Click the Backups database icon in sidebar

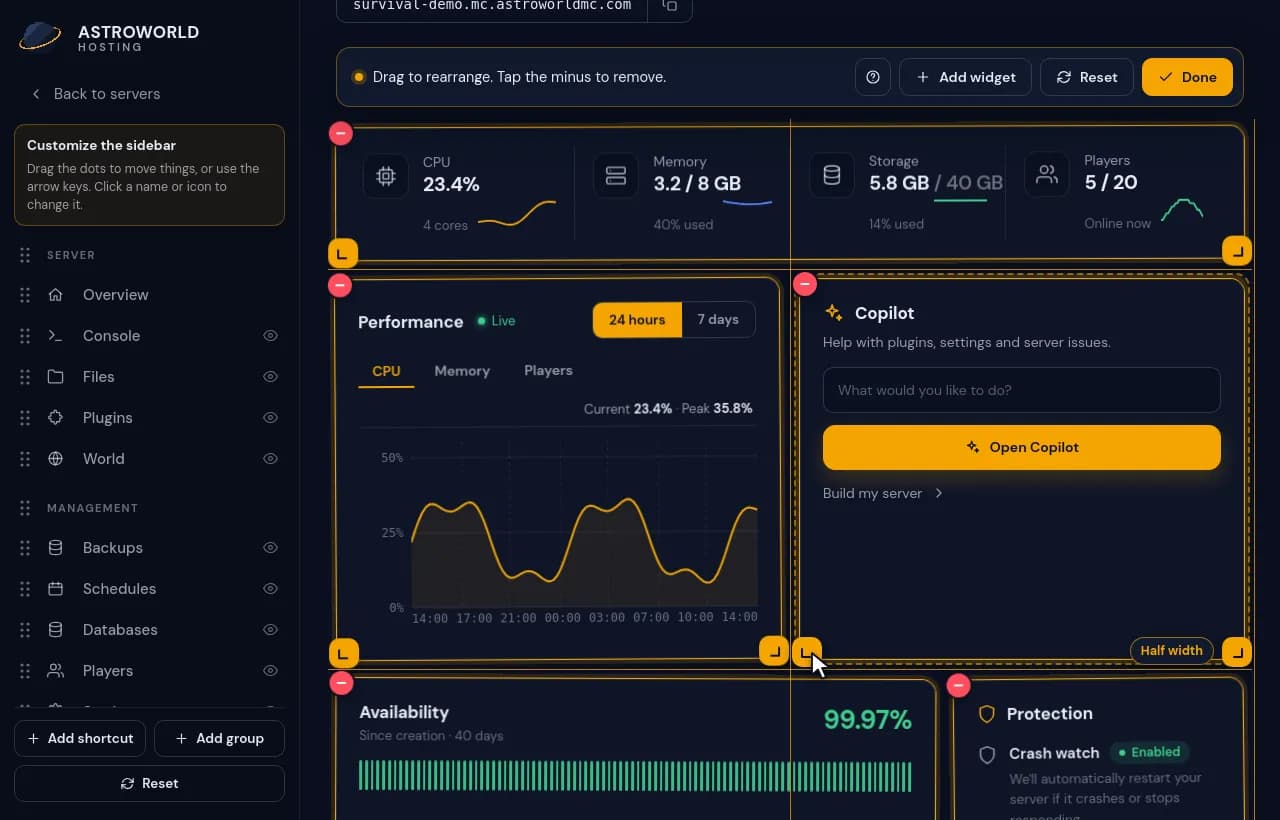[x=56, y=548]
